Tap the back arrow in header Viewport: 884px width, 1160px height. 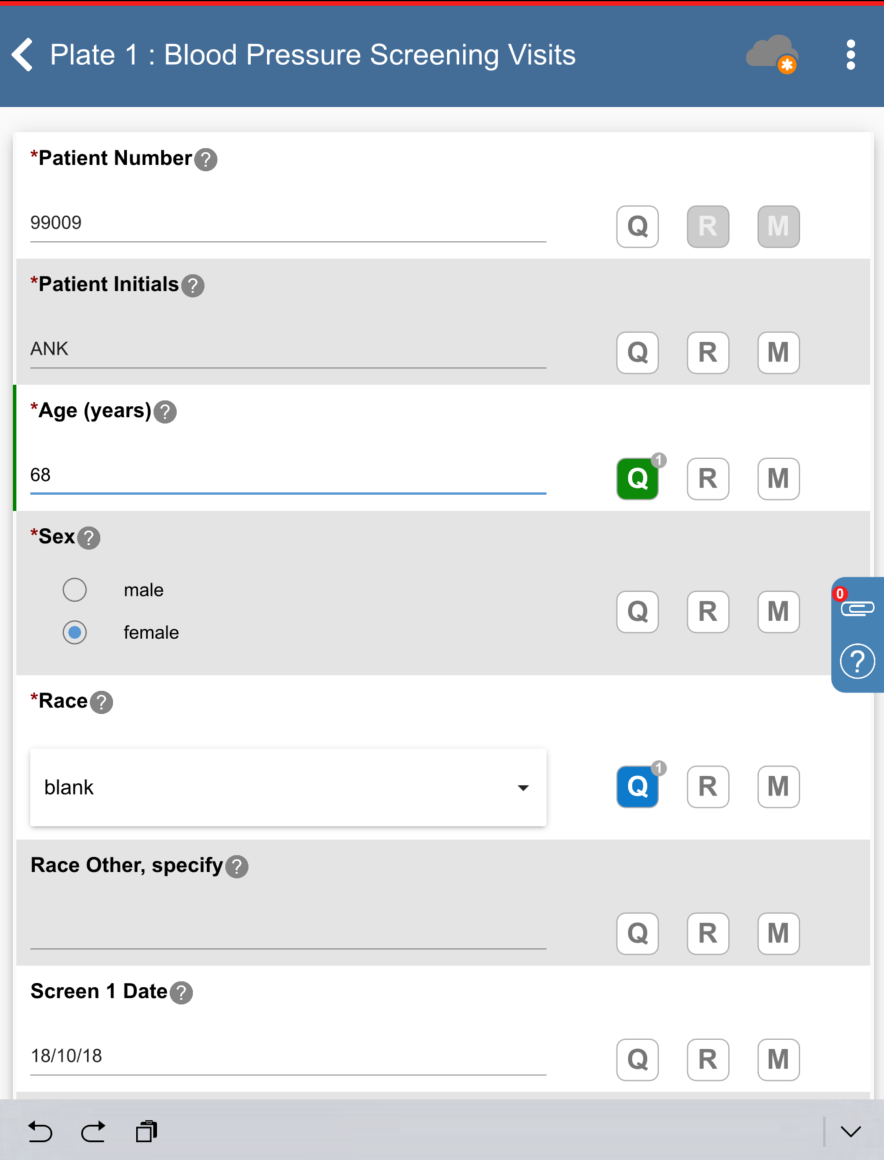pyautogui.click(x=23, y=55)
